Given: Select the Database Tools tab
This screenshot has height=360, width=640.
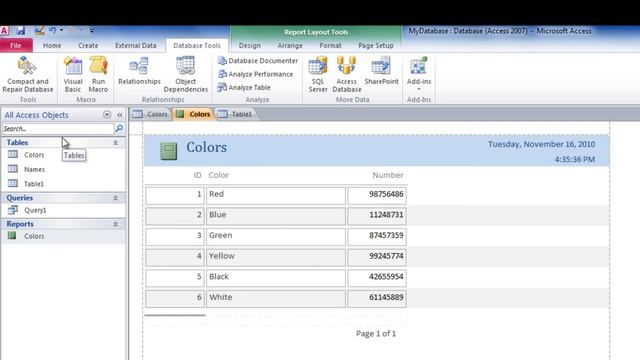Looking at the screenshot, I should pyautogui.click(x=197, y=46).
